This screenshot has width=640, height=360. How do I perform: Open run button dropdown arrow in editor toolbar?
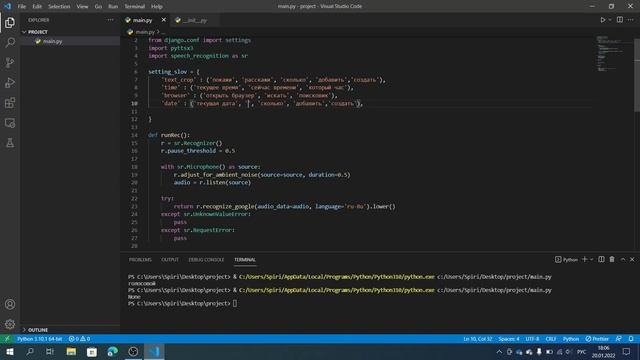pyautogui.click(x=610, y=20)
